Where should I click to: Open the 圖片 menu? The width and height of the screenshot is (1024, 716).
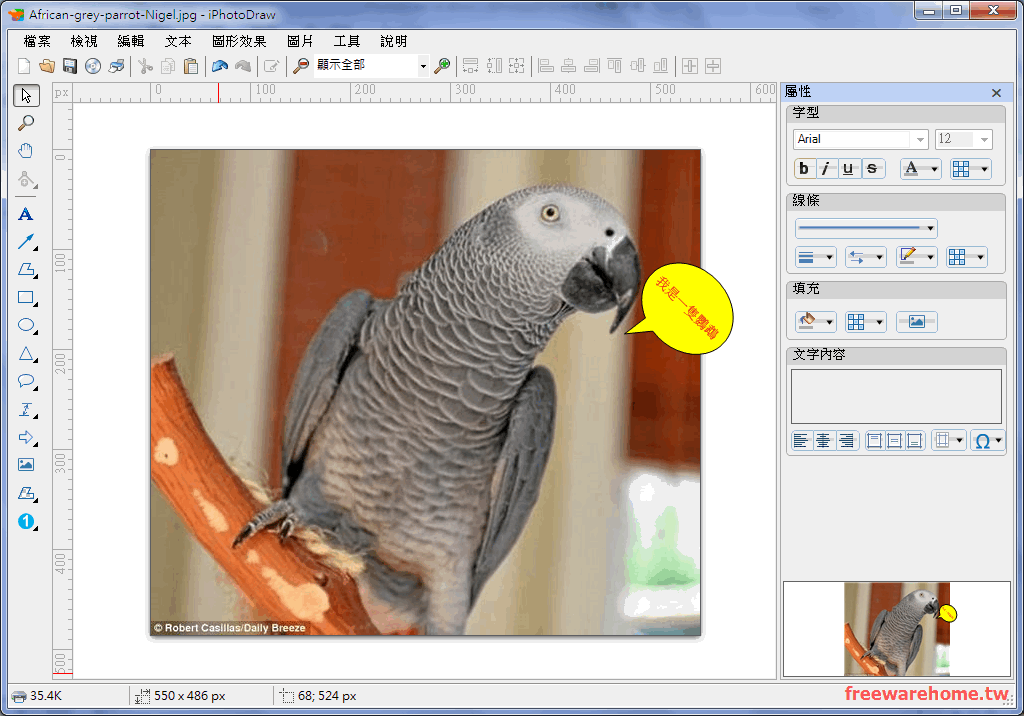tap(300, 41)
